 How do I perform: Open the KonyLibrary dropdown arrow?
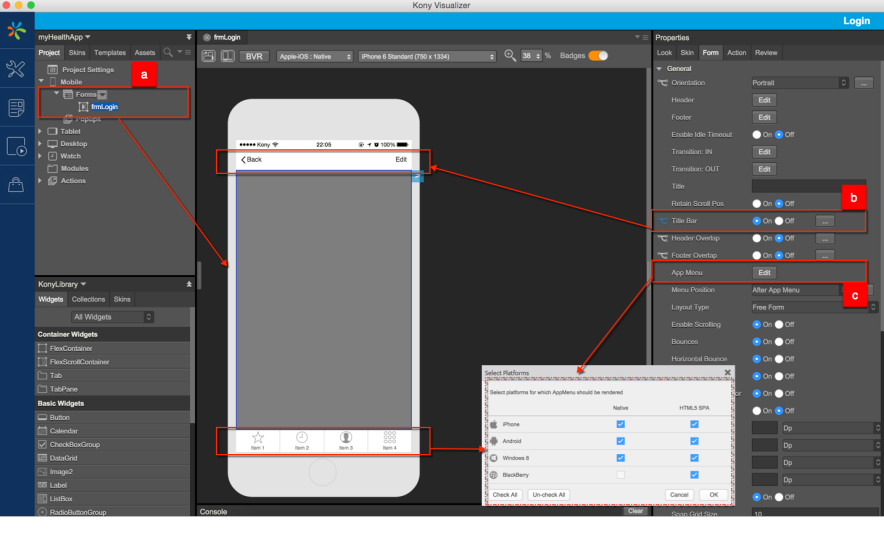83,284
